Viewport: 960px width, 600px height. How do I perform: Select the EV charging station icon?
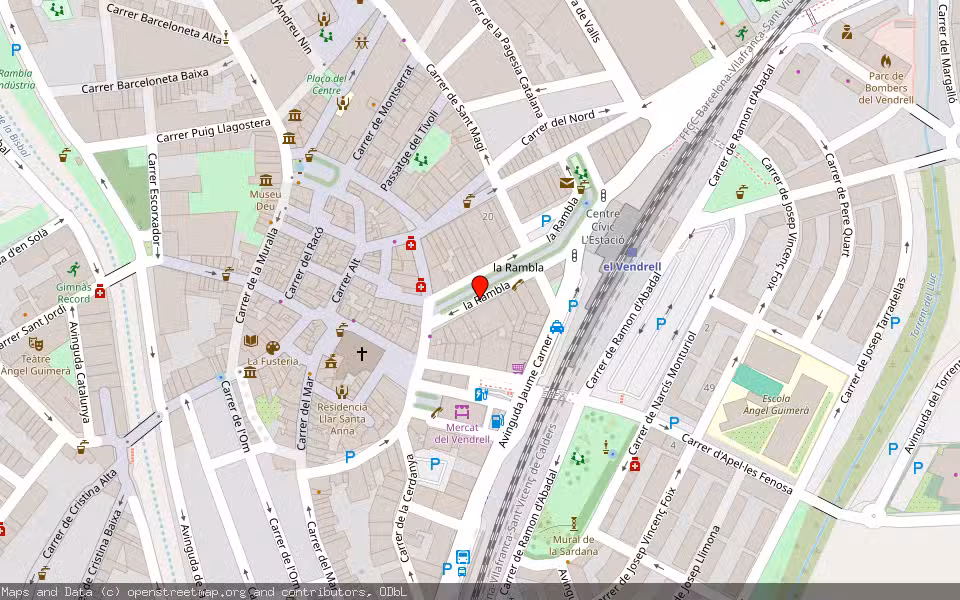(481, 394)
